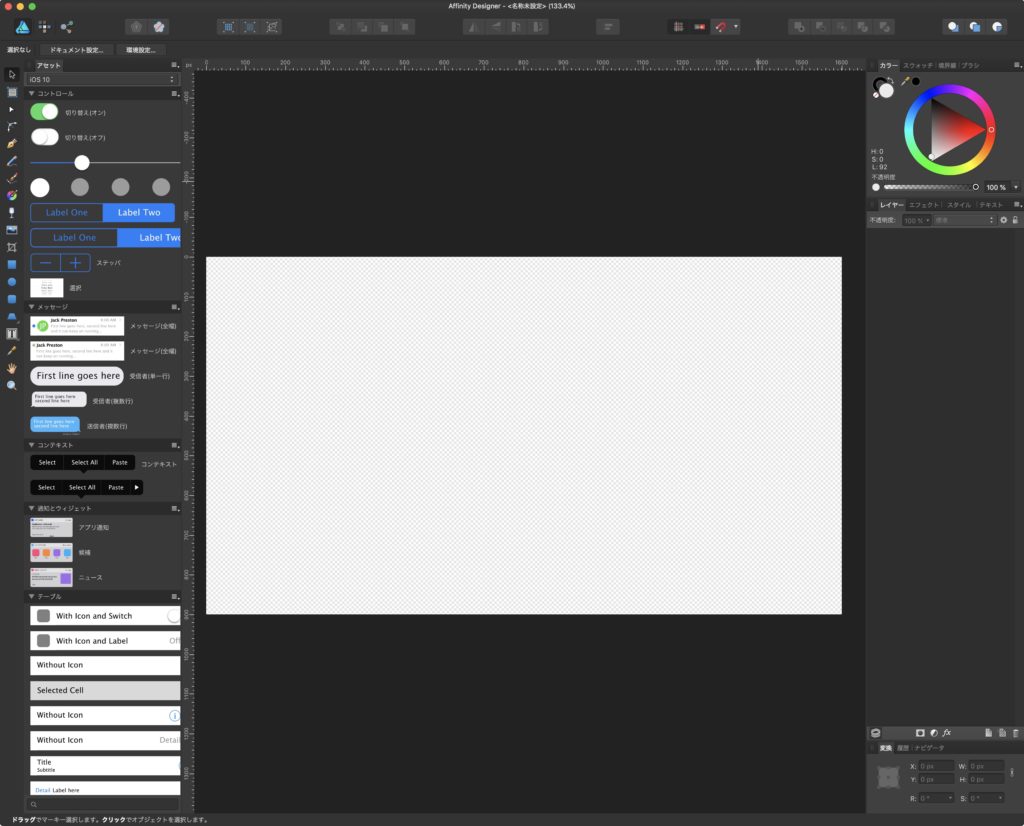Collapse the メッセージ assets section
Screen dimensions: 1024x826
tap(31, 306)
